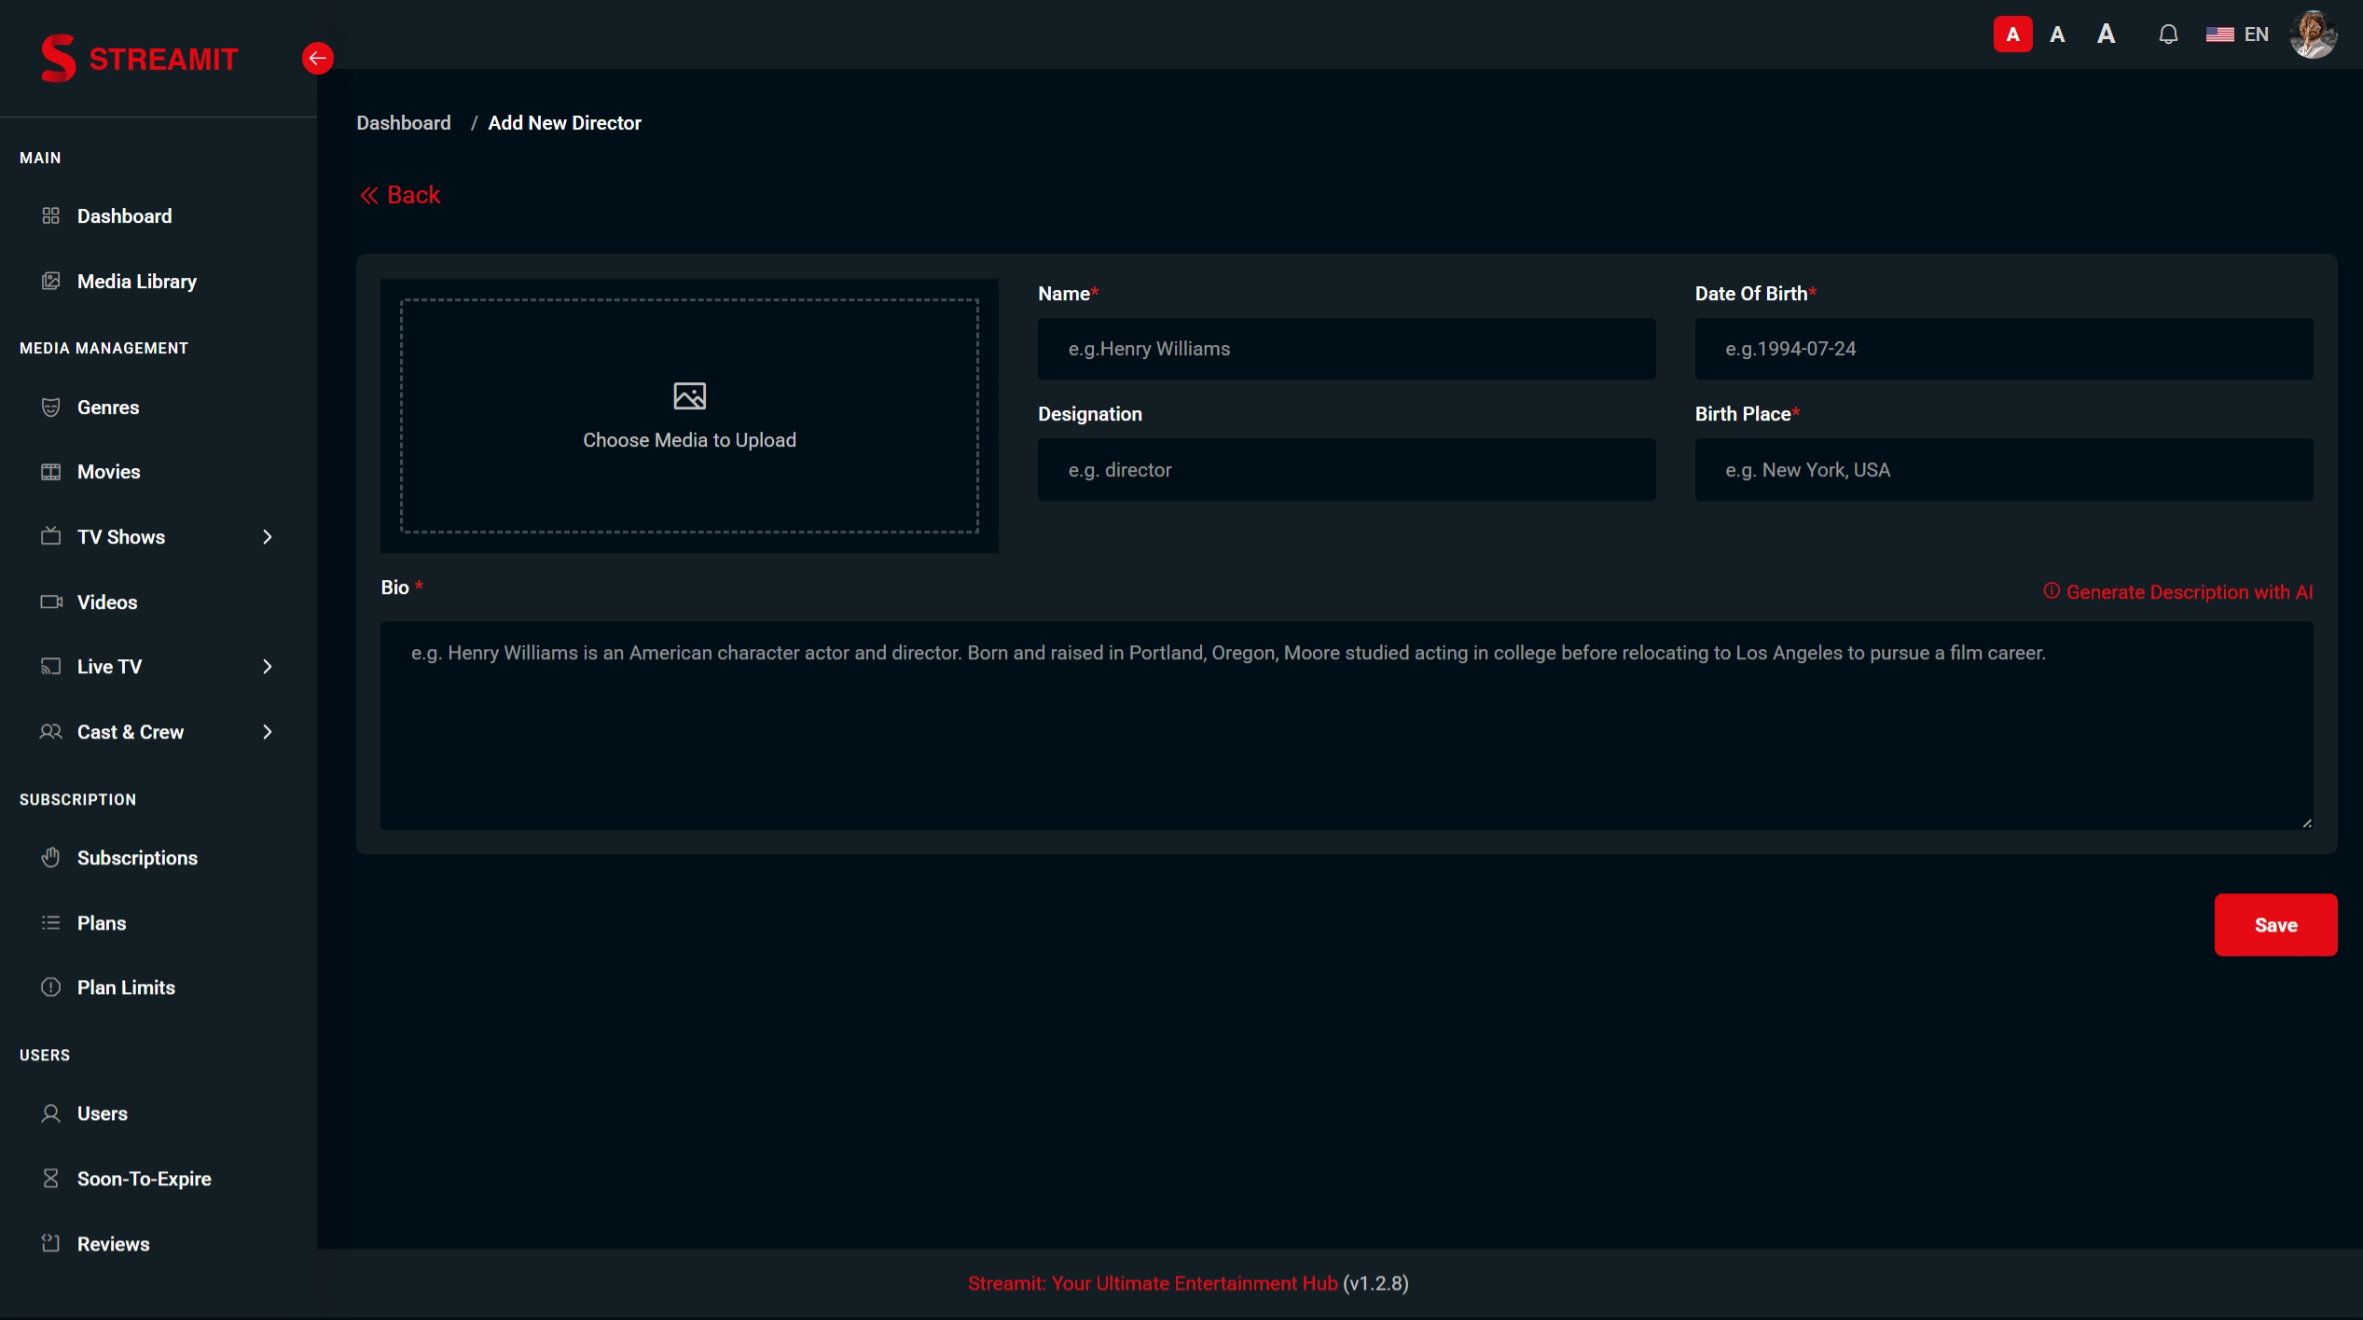Focus the Date Of Birth field
Screen dimensions: 2363x1320
pos(2003,349)
